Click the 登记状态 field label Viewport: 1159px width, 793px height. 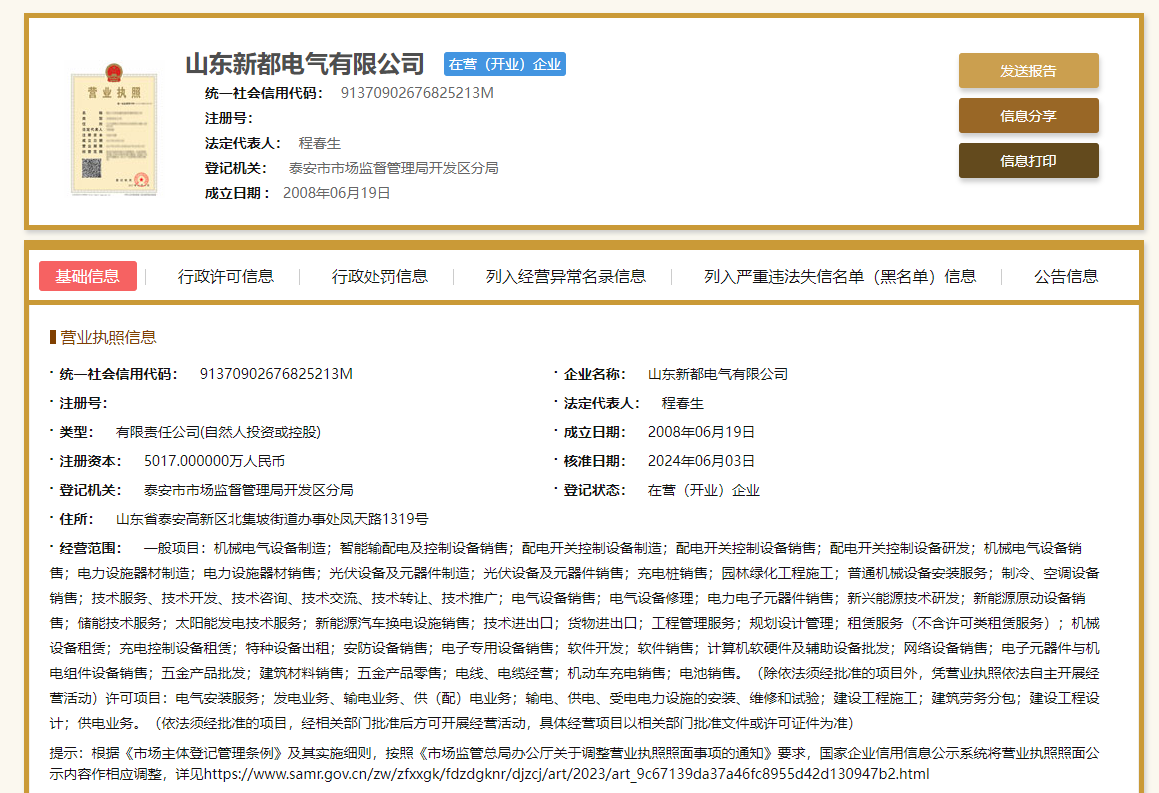(595, 490)
